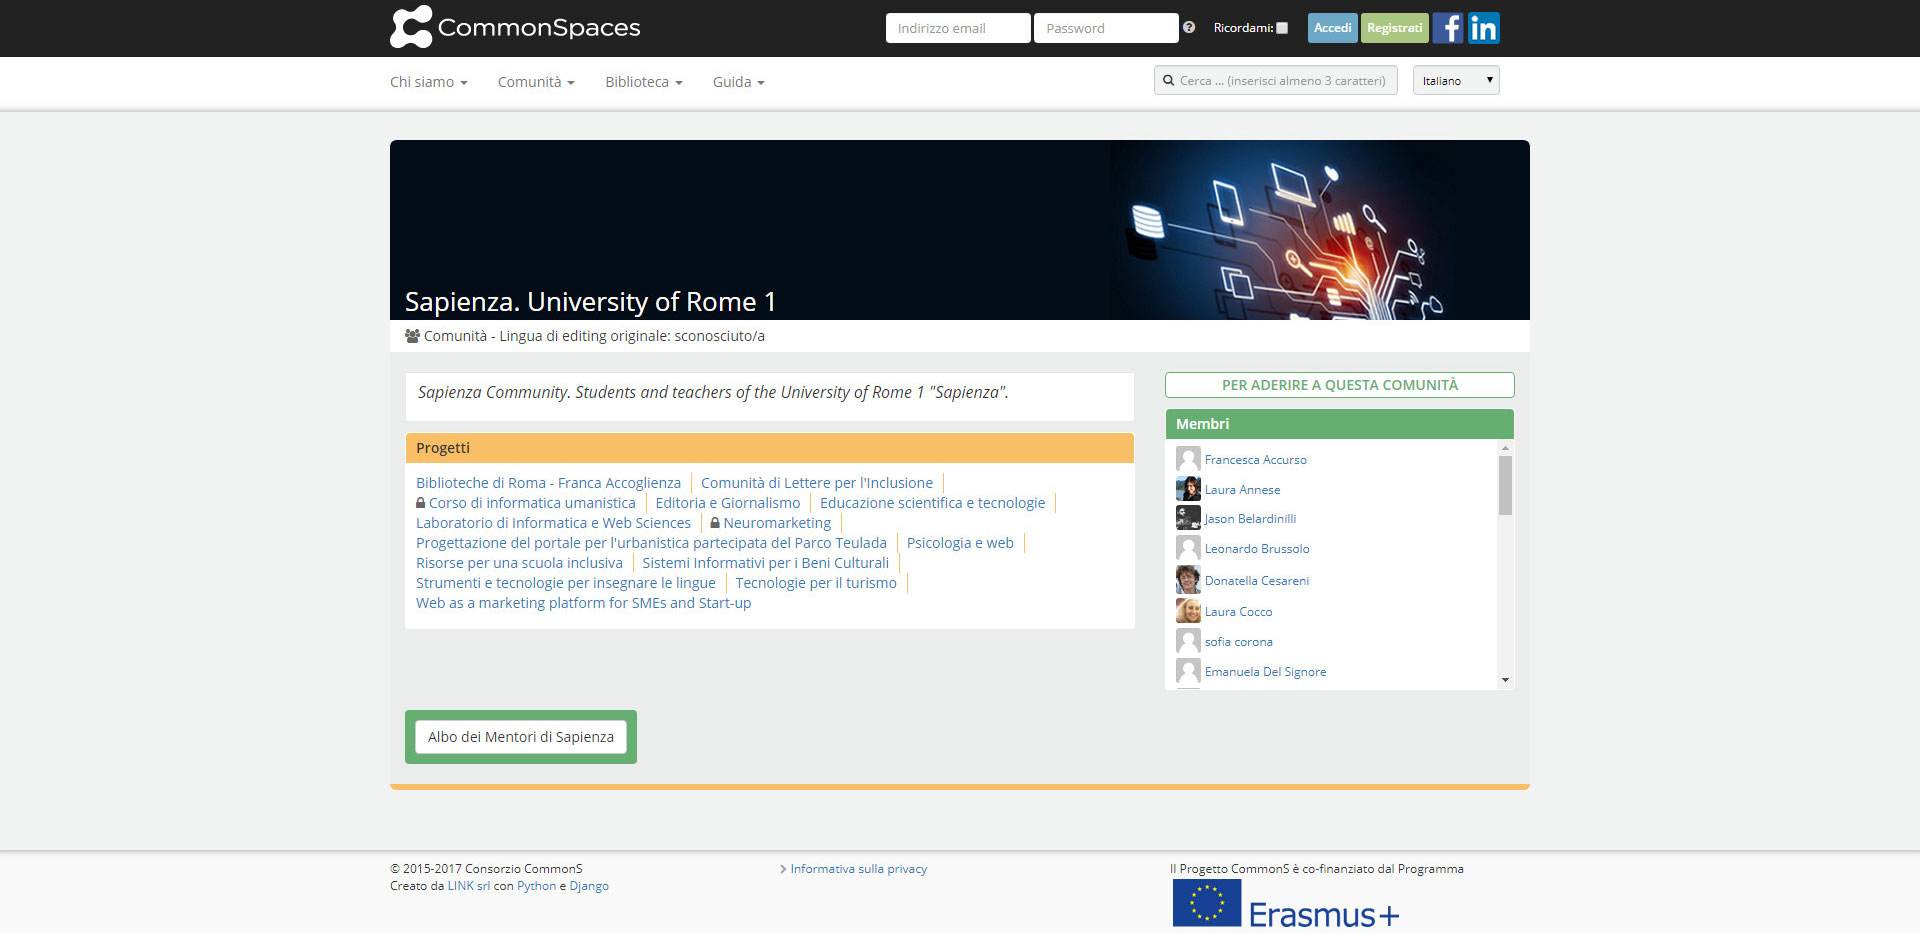Open sofia corona's avatar

pyautogui.click(x=1188, y=641)
